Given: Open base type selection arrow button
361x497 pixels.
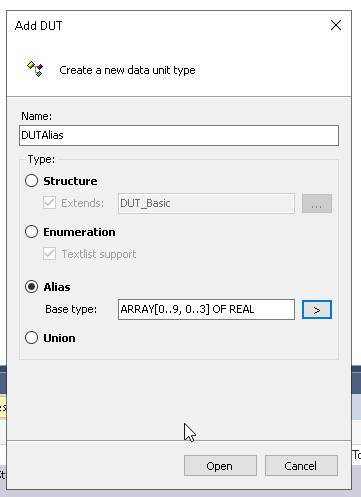Looking at the screenshot, I should pos(317,310).
